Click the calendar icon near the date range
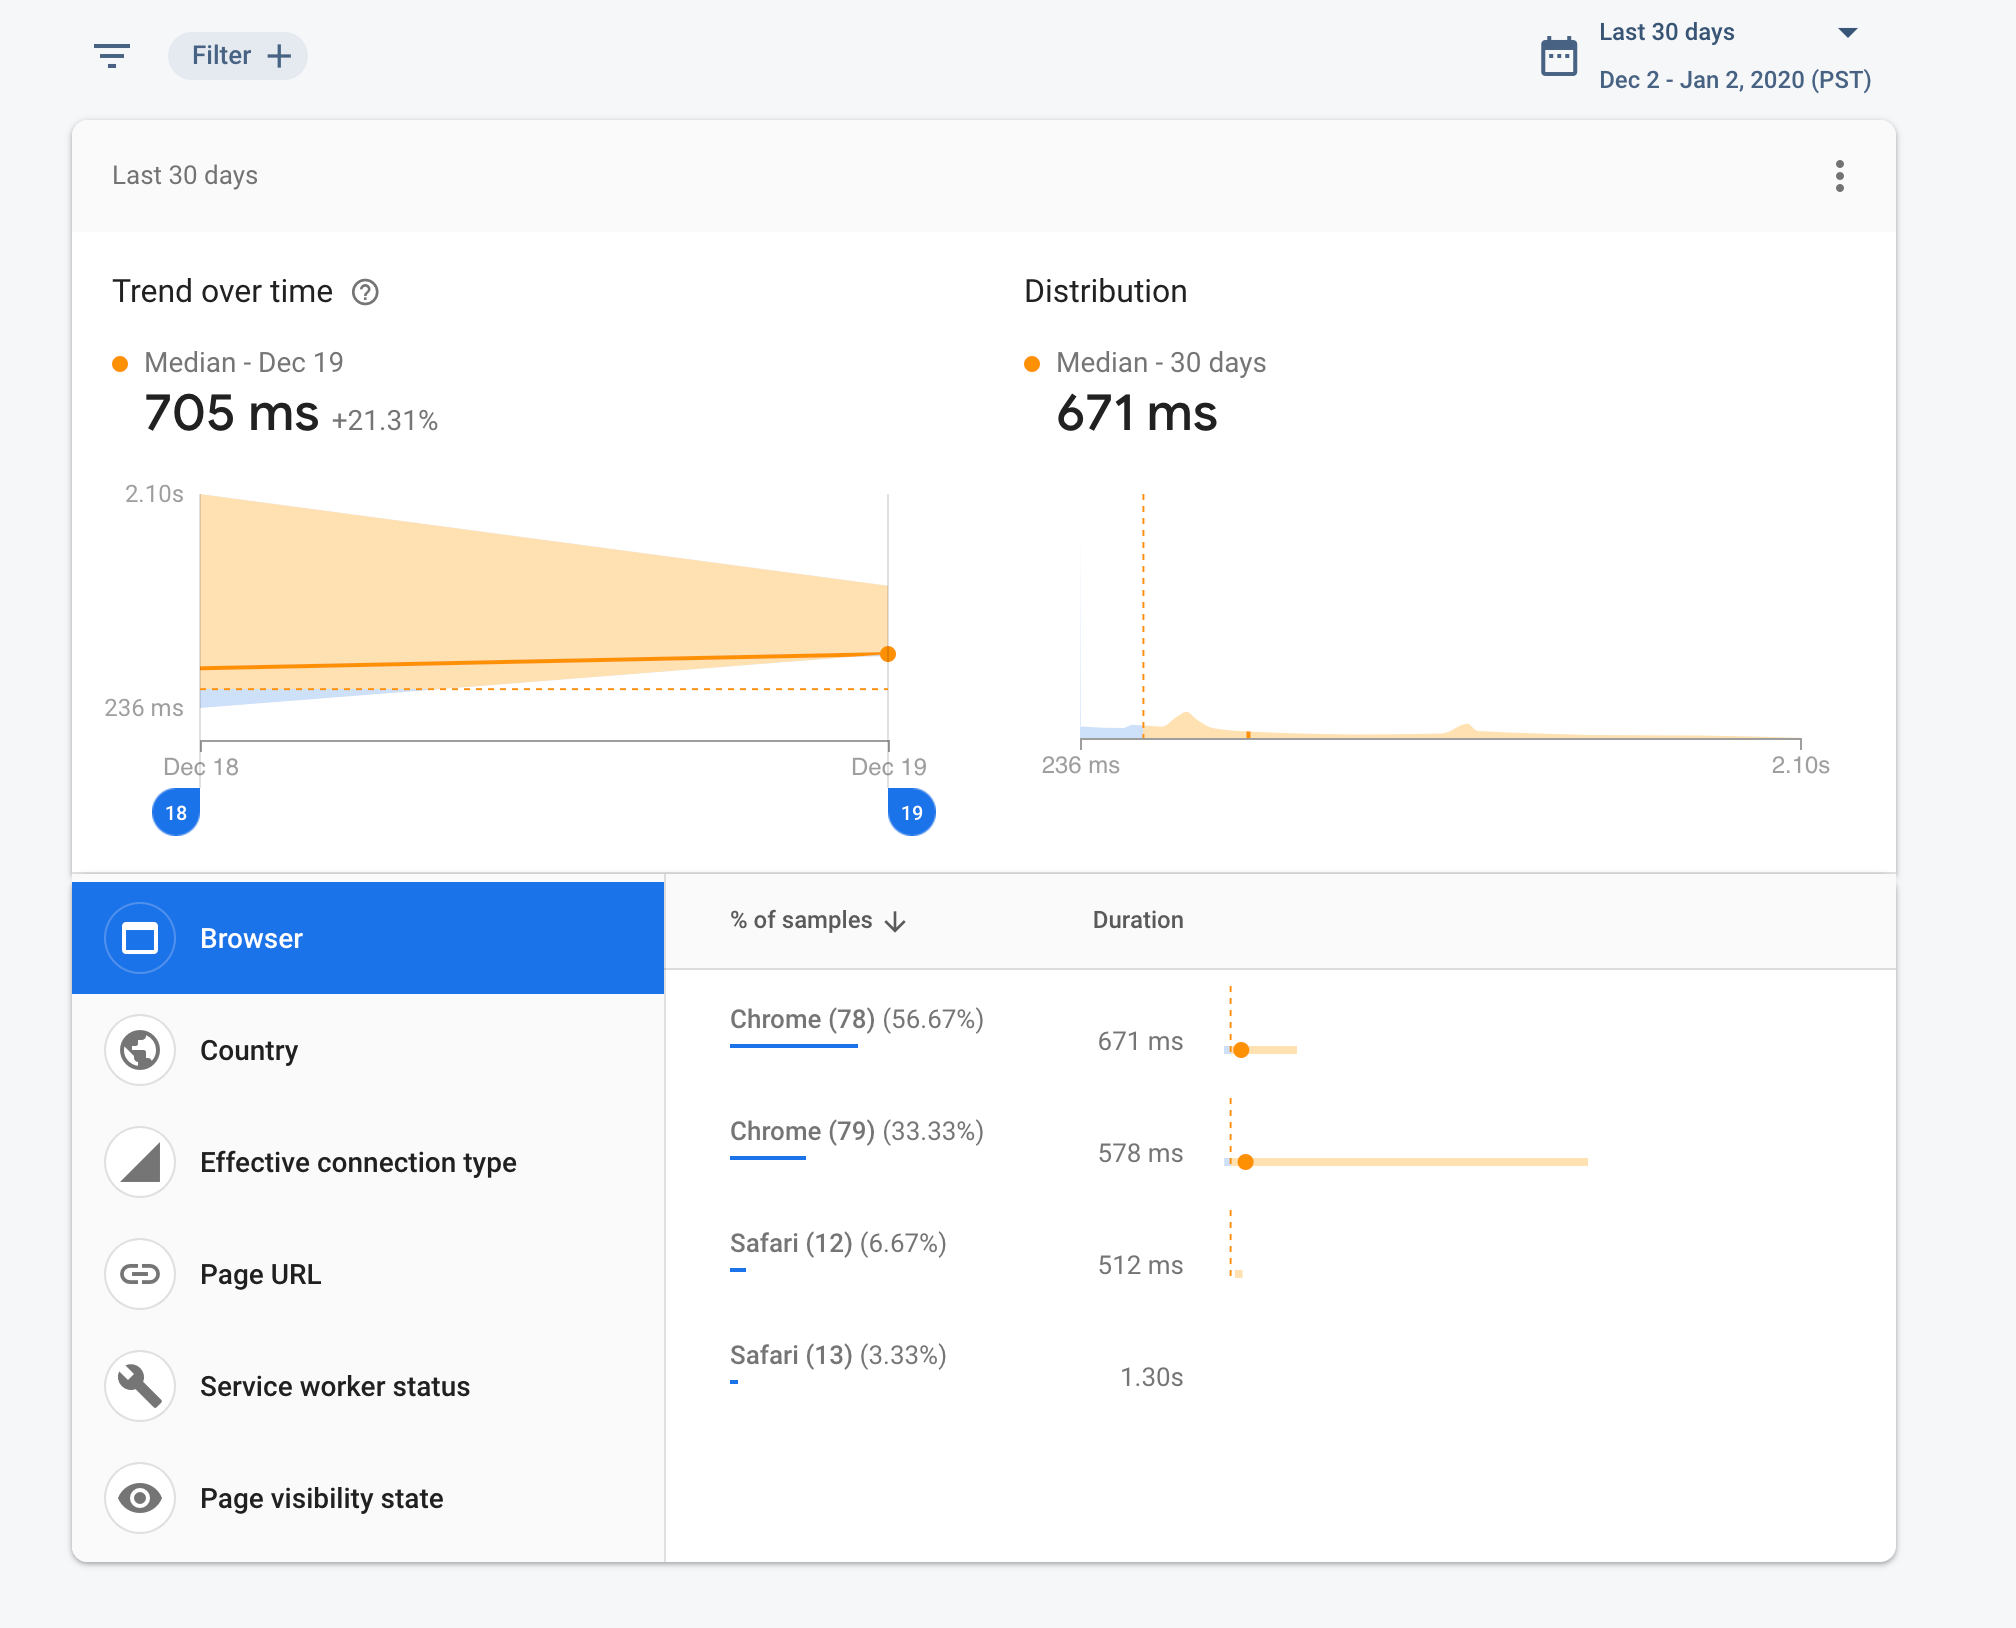Screen dimensions: 2016x1628 (x=1560, y=57)
